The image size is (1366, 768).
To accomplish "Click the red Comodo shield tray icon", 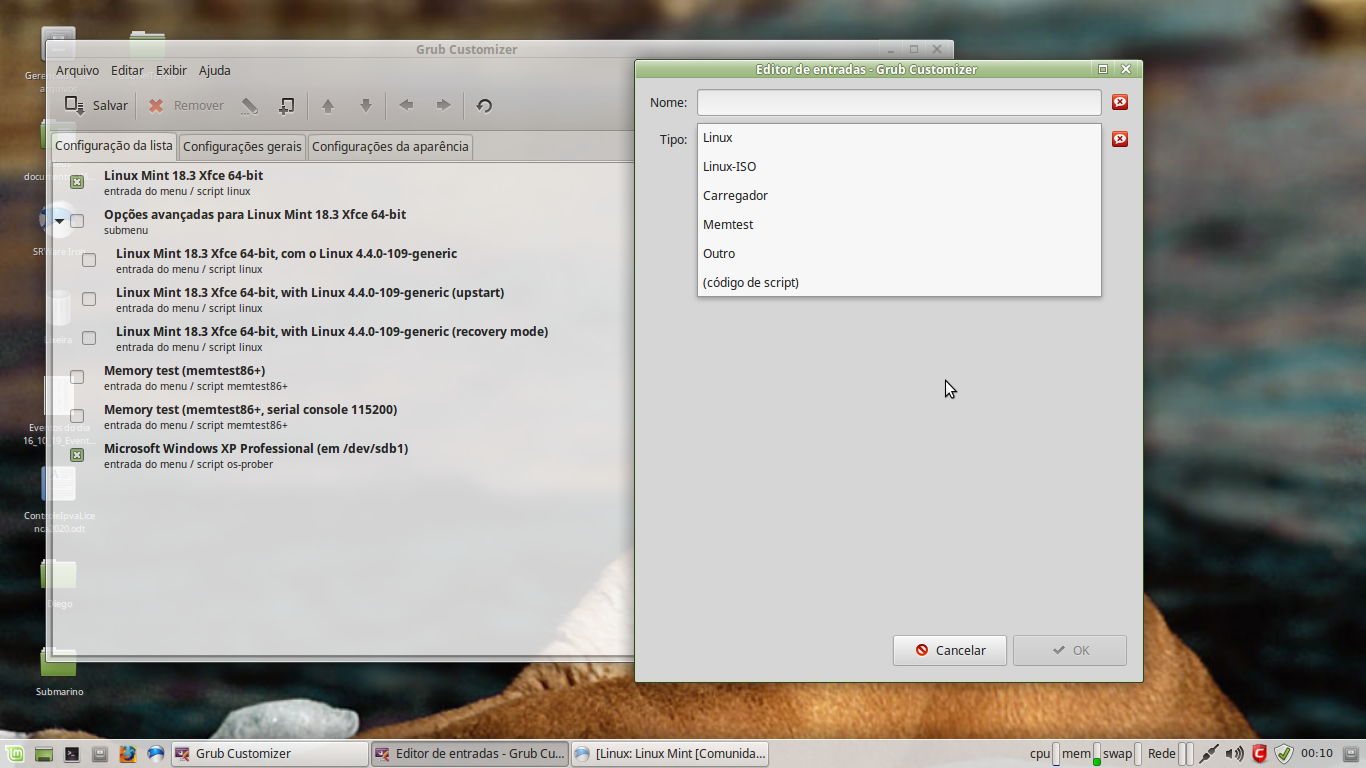I will [1260, 753].
